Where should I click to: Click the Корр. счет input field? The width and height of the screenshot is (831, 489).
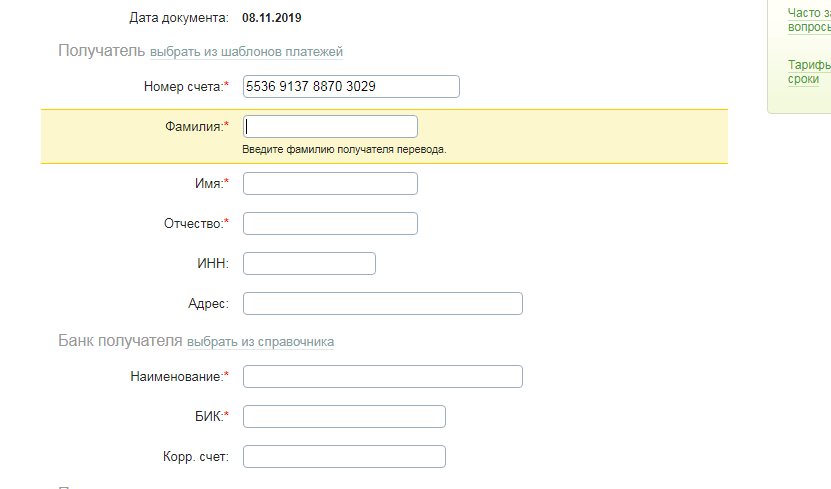point(344,456)
